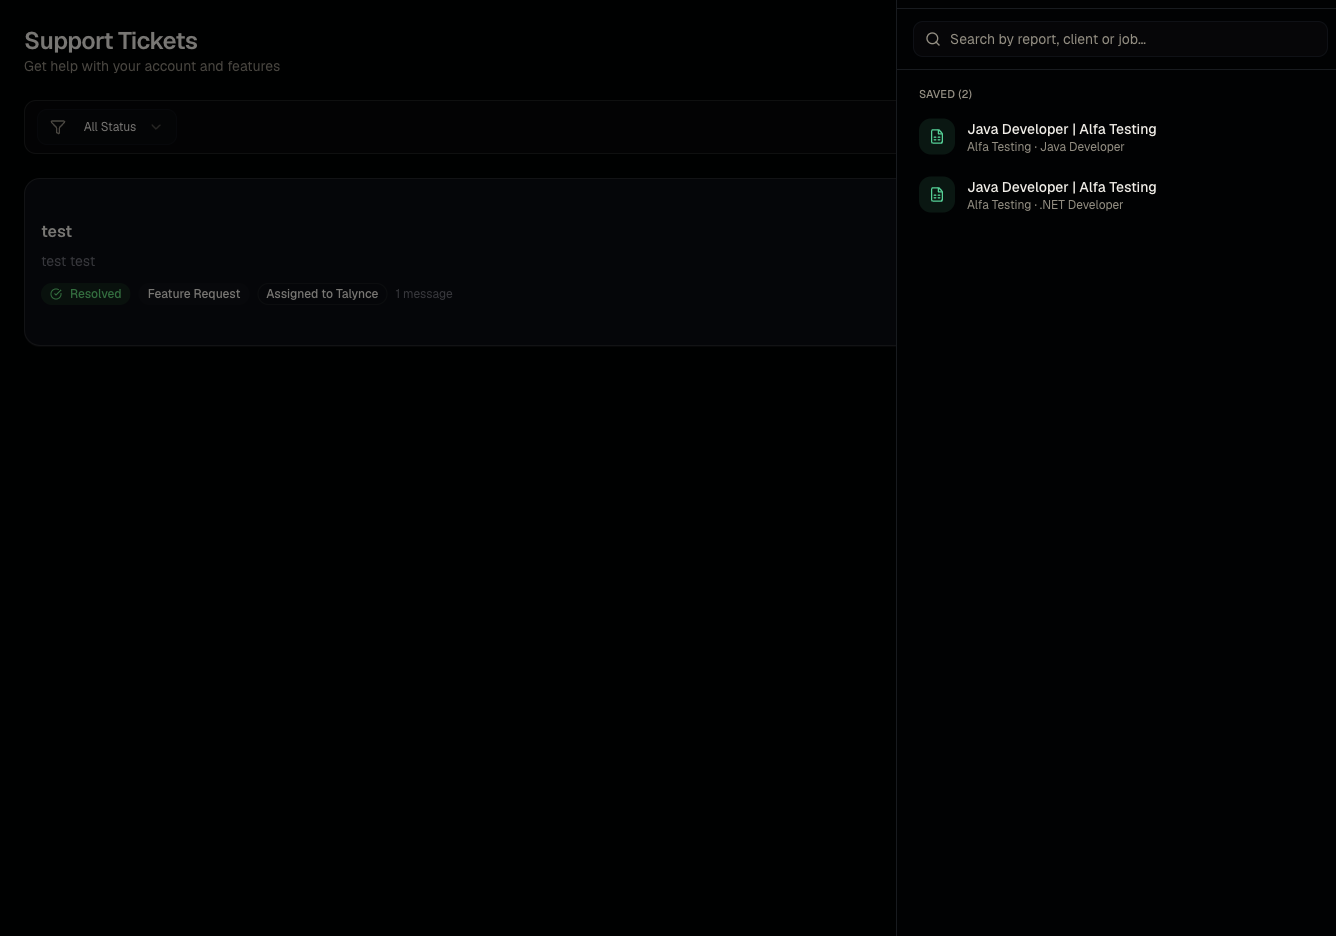Click the Feature Request tag
The width and height of the screenshot is (1336, 936).
[194, 294]
